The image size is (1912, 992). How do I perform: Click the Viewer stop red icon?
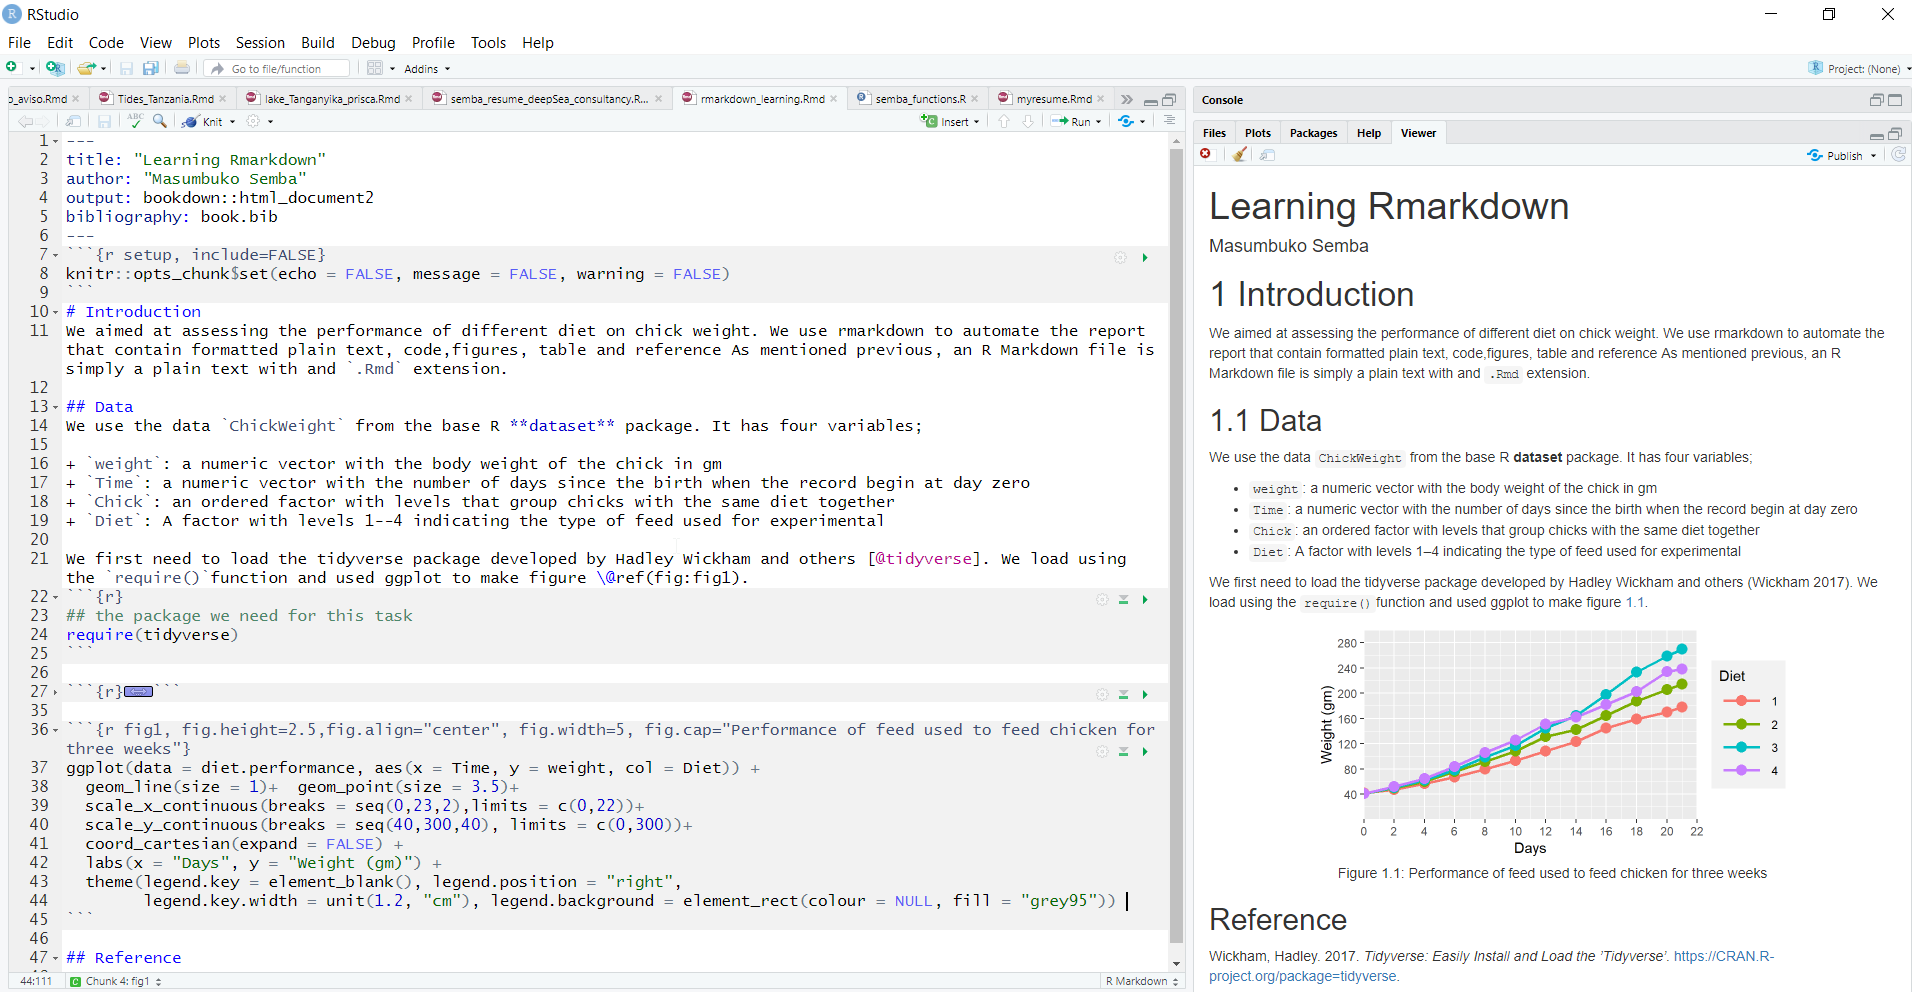click(x=1206, y=154)
